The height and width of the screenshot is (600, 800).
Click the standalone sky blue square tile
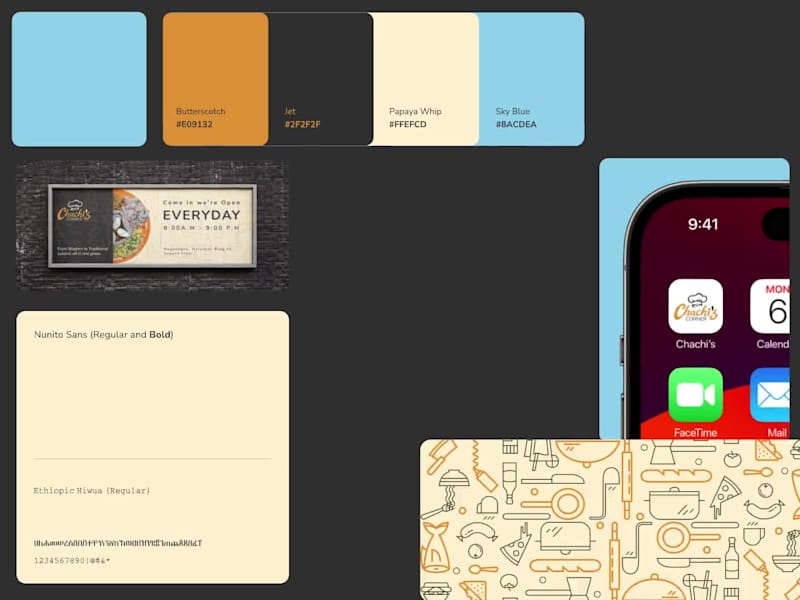[x=79, y=79]
